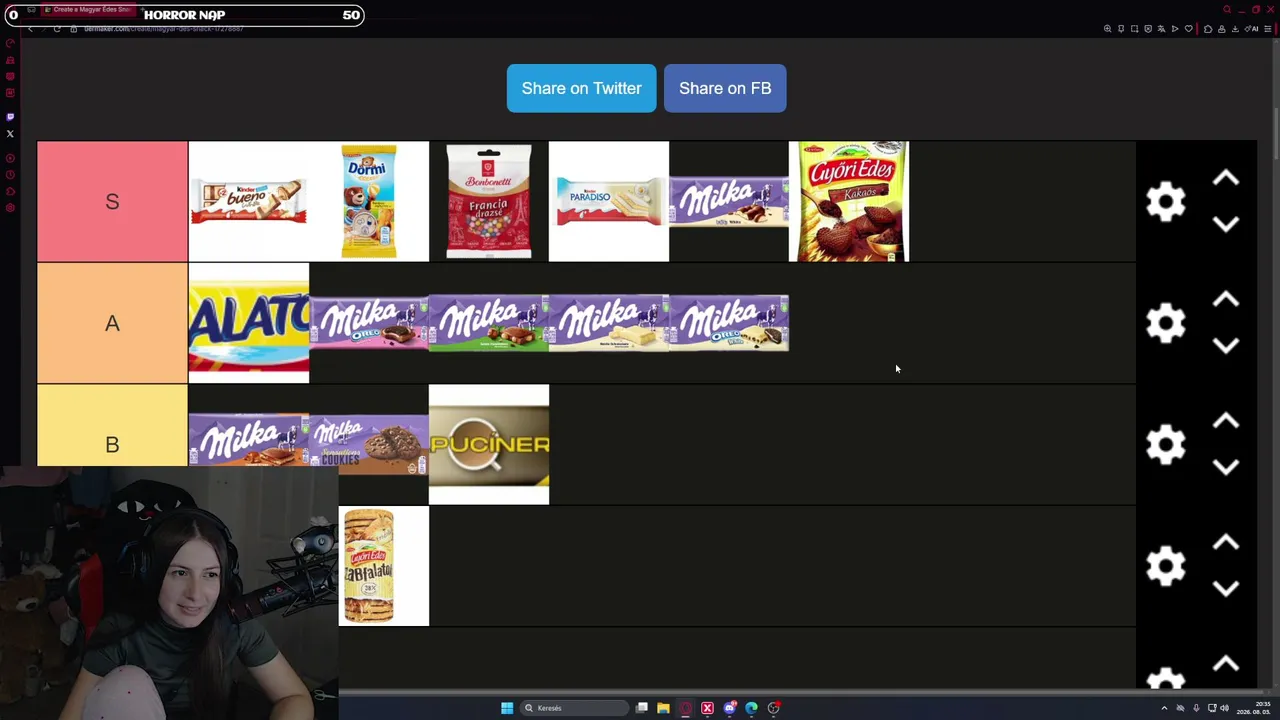The width and height of the screenshot is (1280, 720).
Task: Pick the first Milka bar in B tier
Action: click(249, 441)
